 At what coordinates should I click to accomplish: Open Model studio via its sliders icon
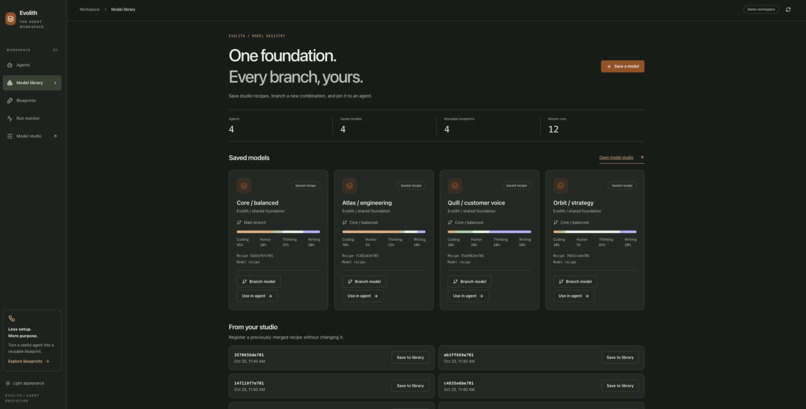10,136
